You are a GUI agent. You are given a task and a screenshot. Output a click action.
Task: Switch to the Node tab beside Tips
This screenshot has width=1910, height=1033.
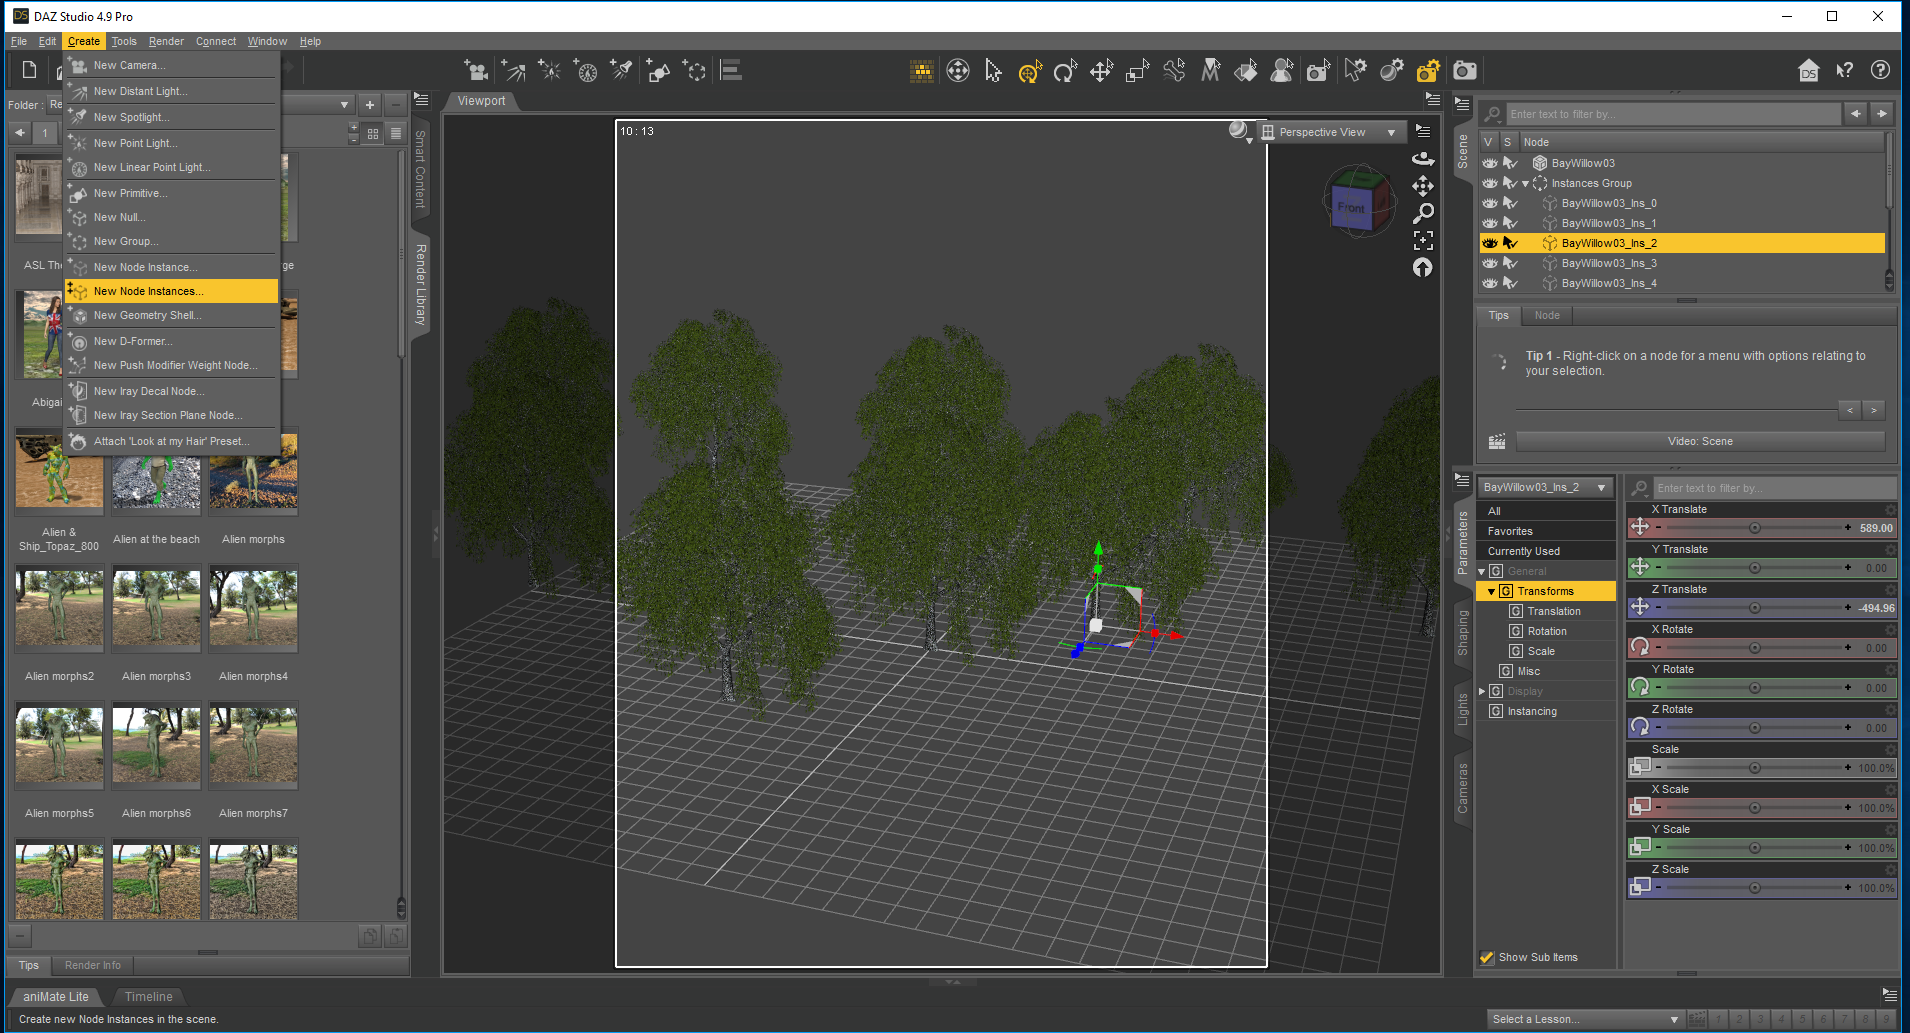tap(1547, 315)
